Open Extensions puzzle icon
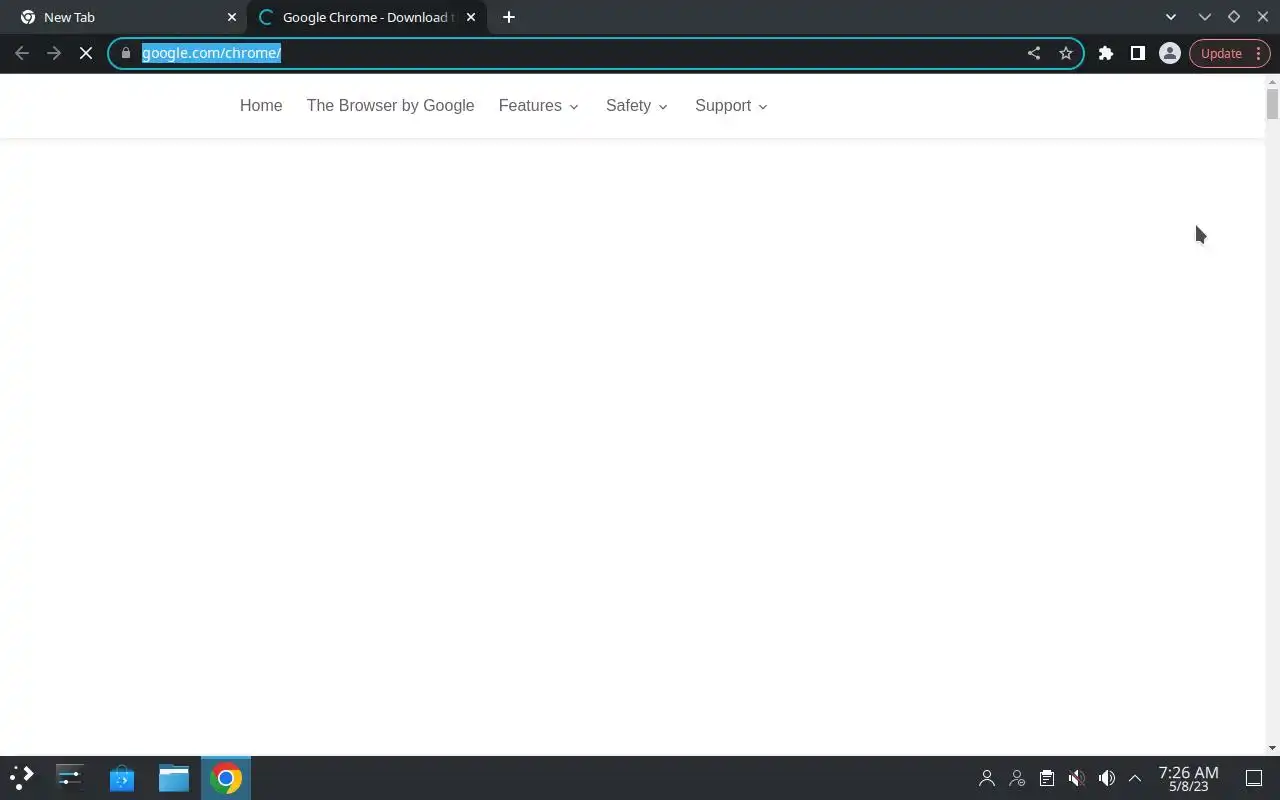1280x800 pixels. (1106, 53)
